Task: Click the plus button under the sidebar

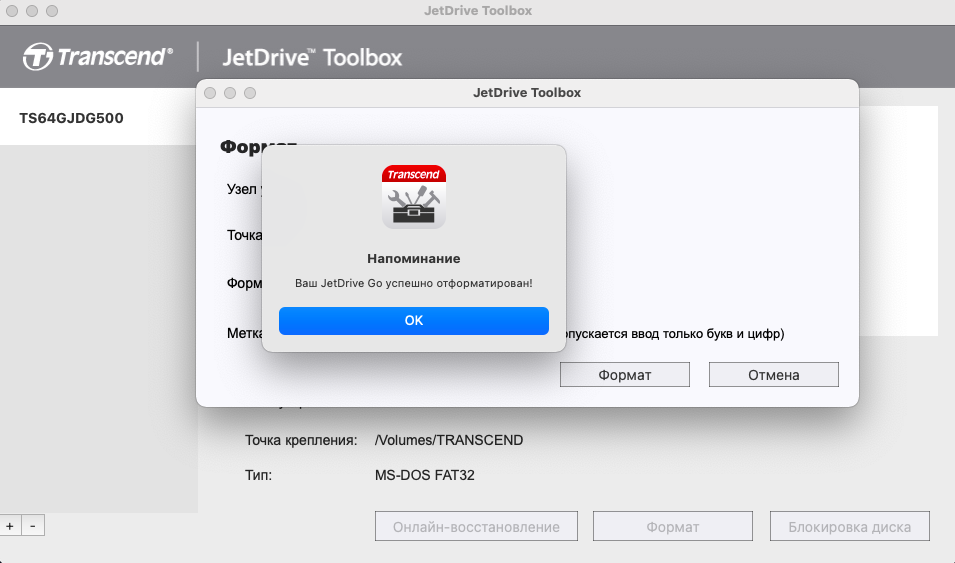Action: pos(10,526)
